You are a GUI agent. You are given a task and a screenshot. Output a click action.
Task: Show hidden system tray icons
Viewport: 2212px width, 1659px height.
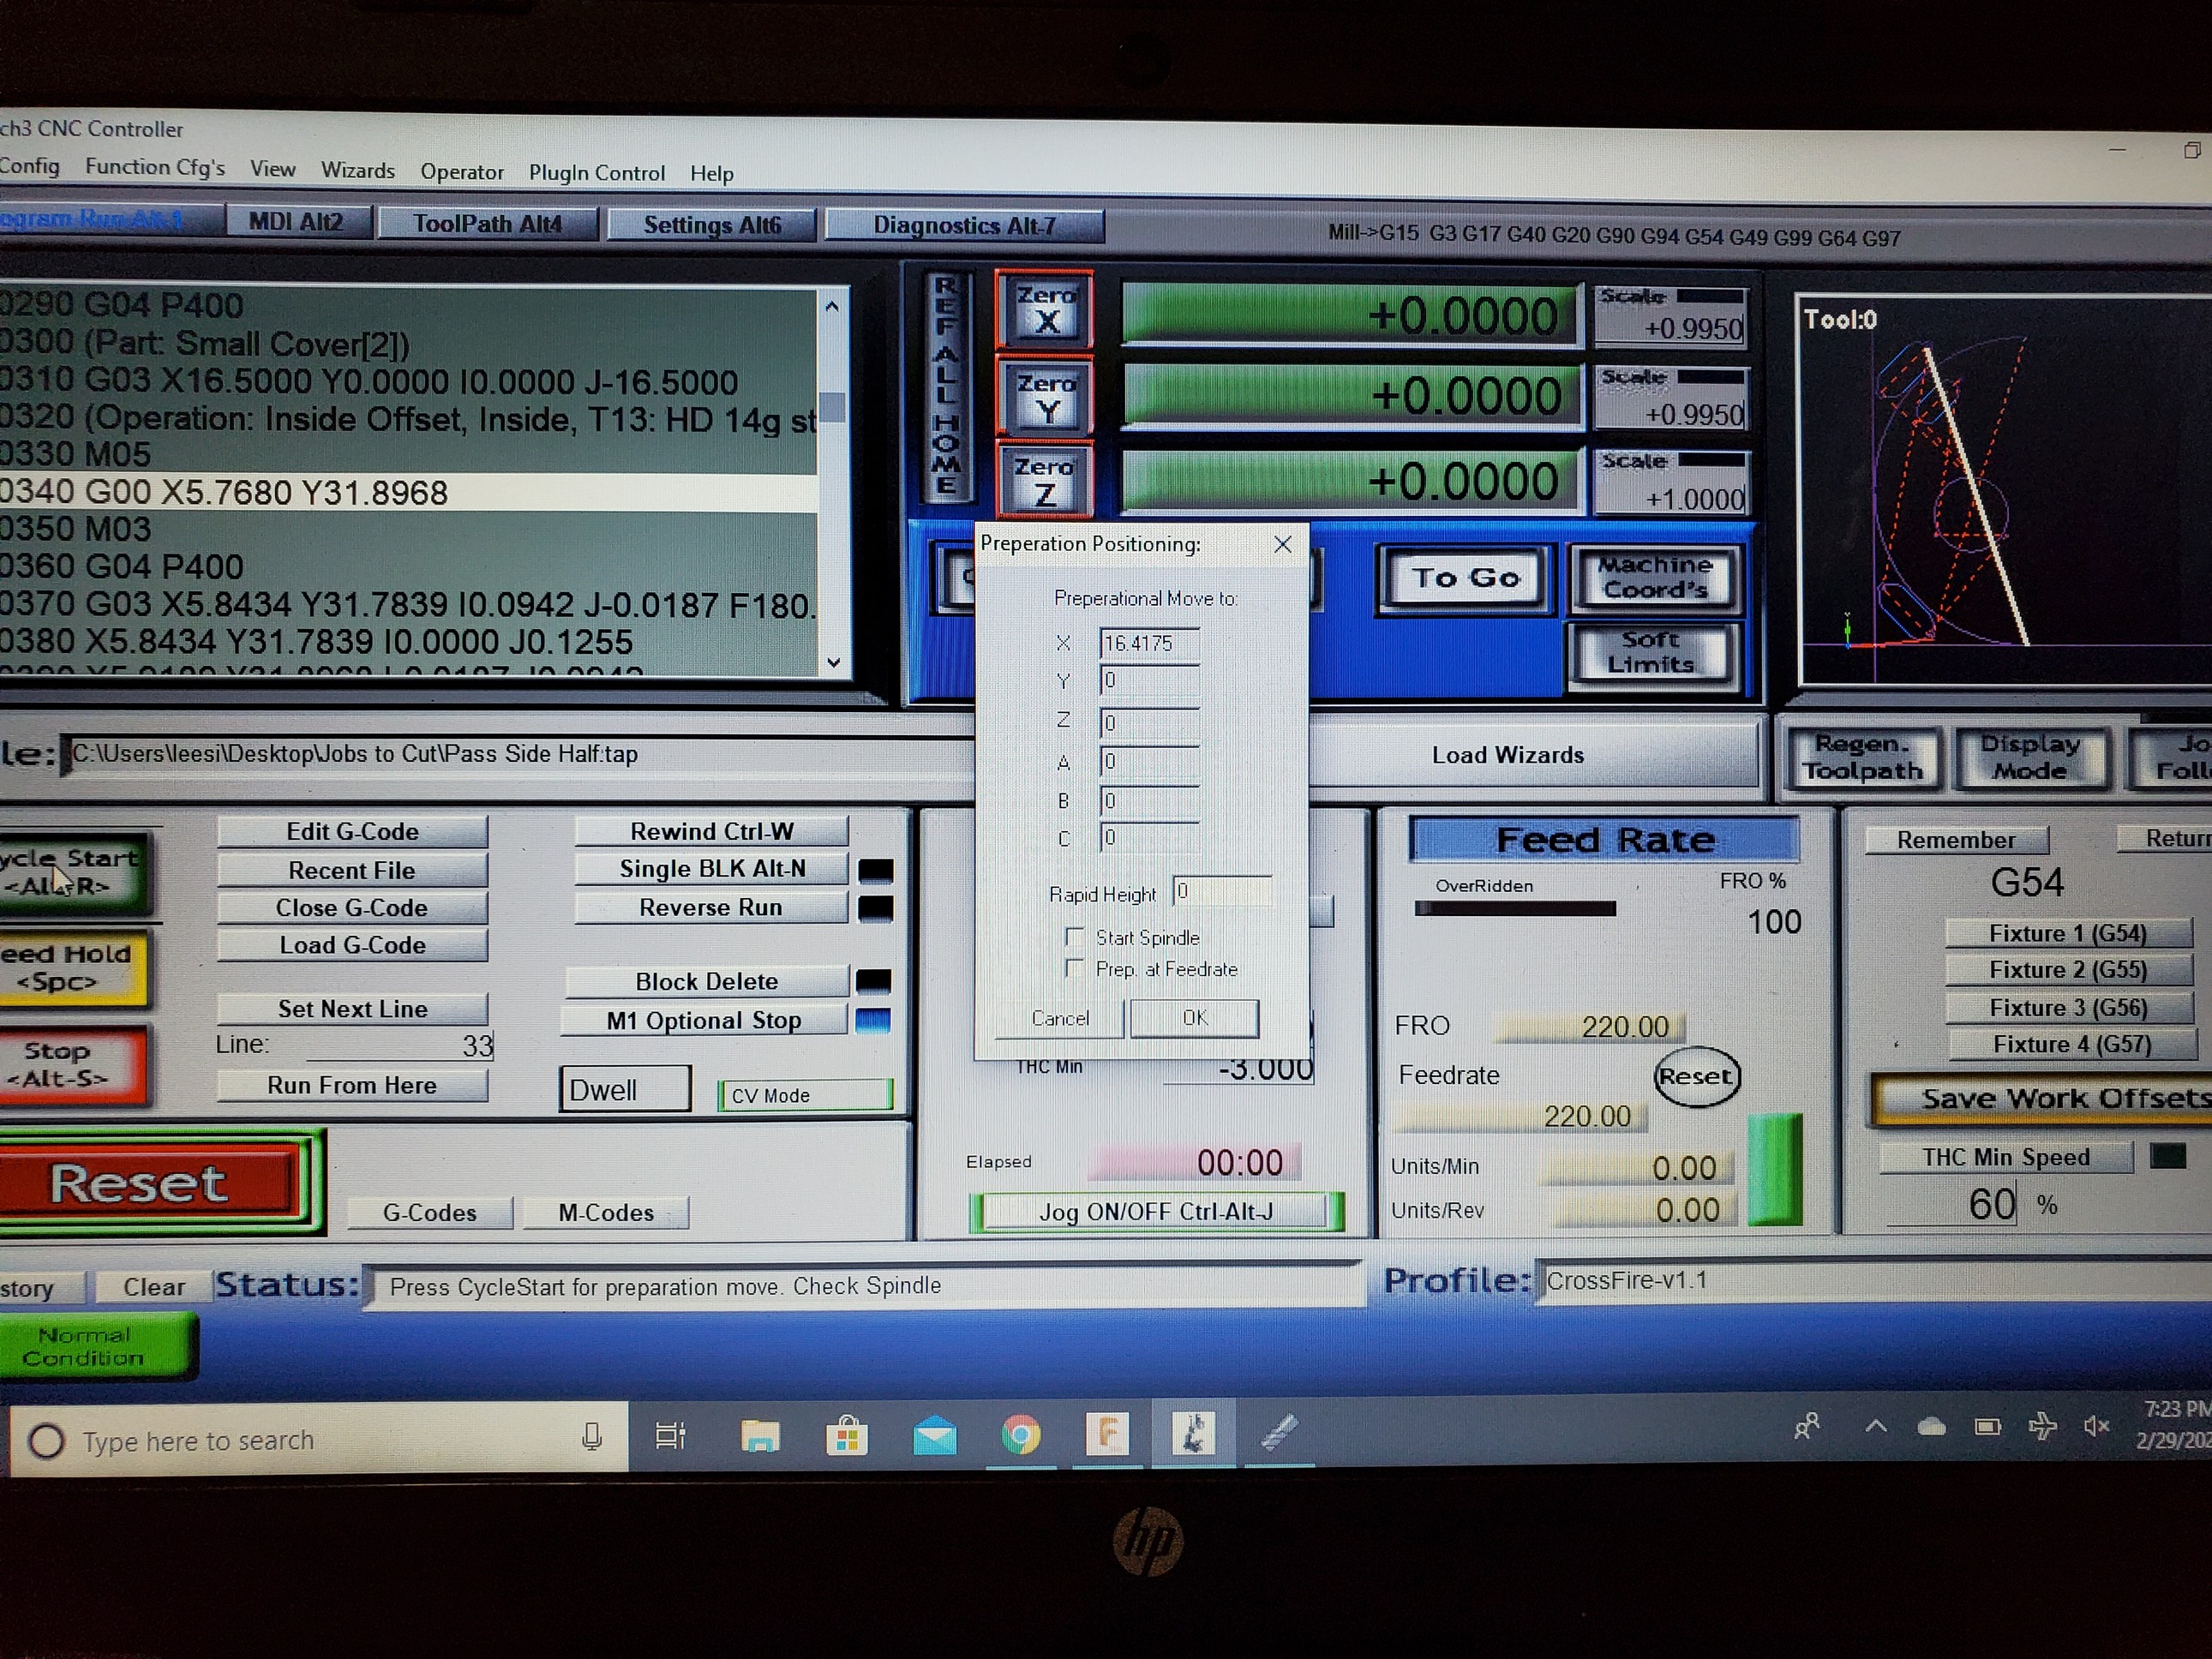(1876, 1427)
